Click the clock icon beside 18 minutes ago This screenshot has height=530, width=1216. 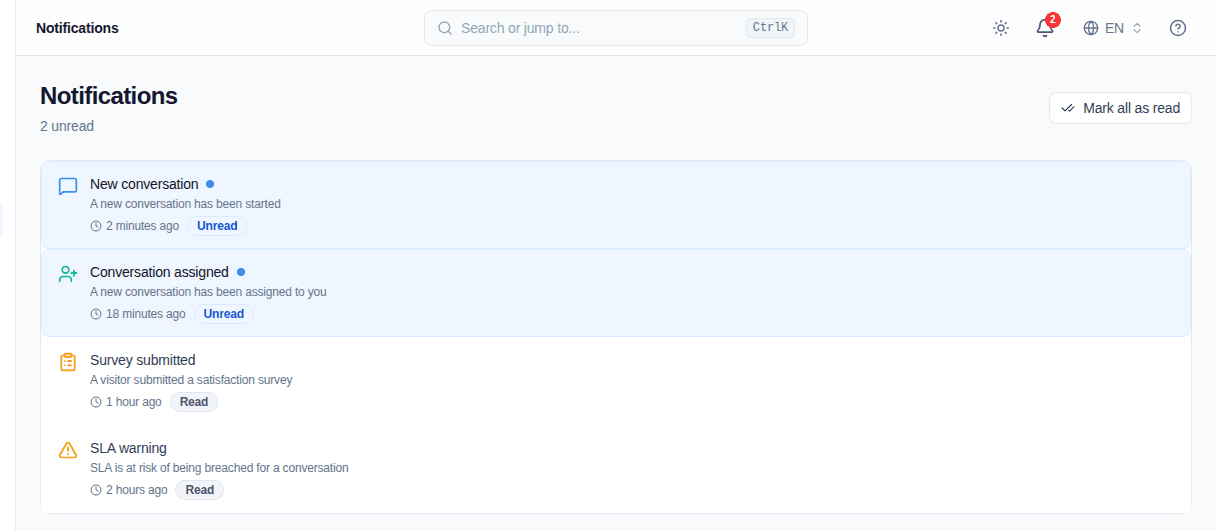pos(96,314)
